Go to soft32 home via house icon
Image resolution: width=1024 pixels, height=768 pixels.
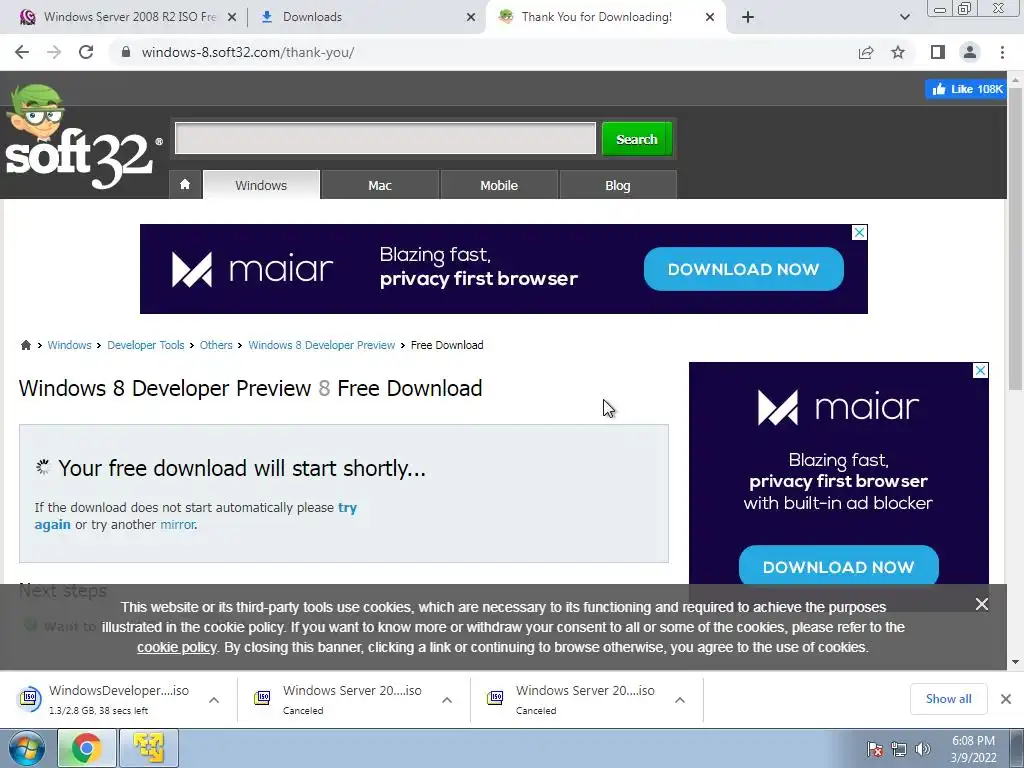[x=185, y=185]
